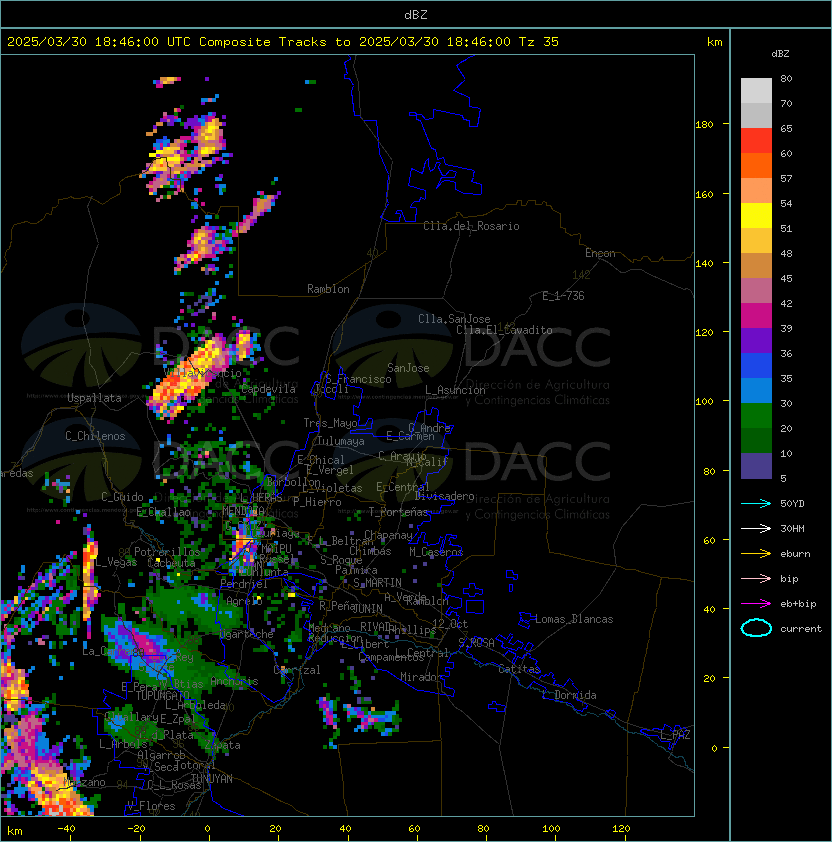Click the 'V_Flores' map label

[x=151, y=806]
